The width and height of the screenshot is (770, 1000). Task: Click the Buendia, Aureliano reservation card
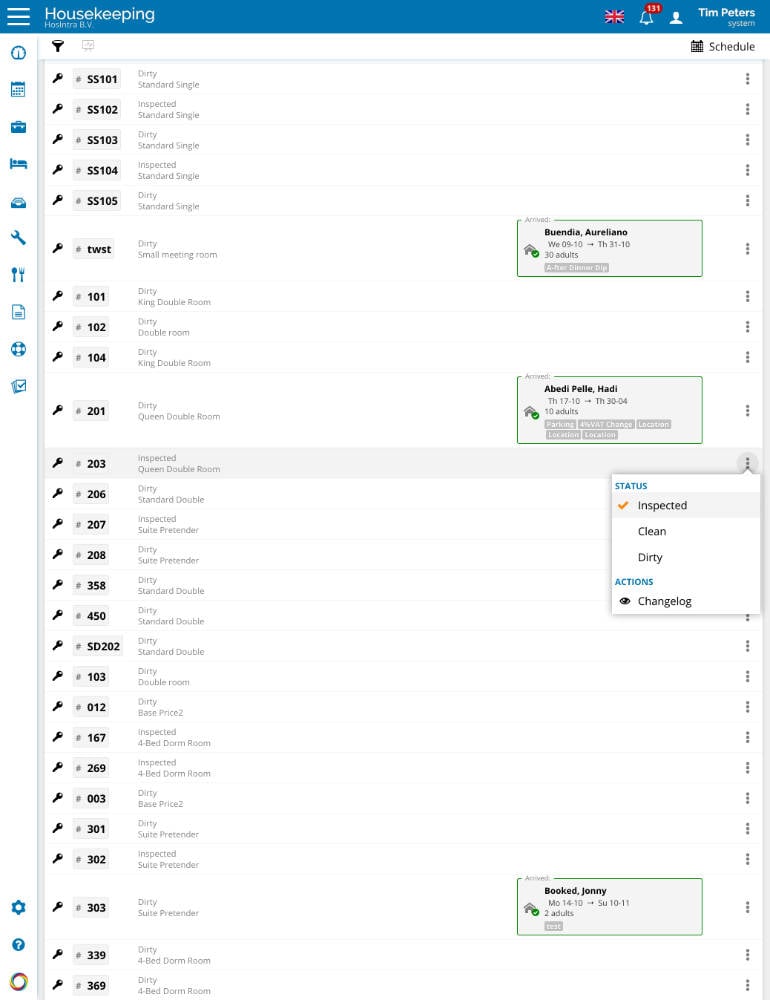pos(609,249)
